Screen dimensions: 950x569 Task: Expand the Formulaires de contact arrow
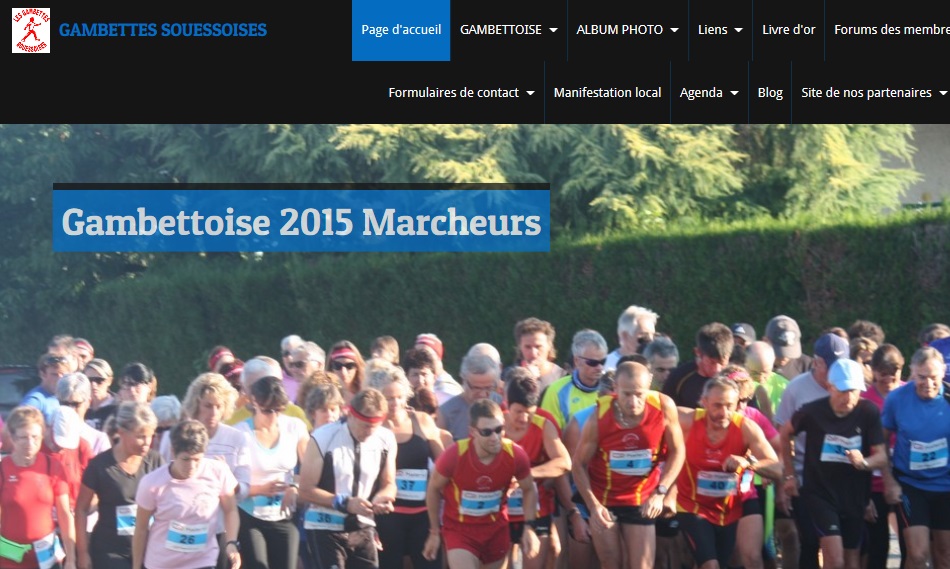(530, 93)
